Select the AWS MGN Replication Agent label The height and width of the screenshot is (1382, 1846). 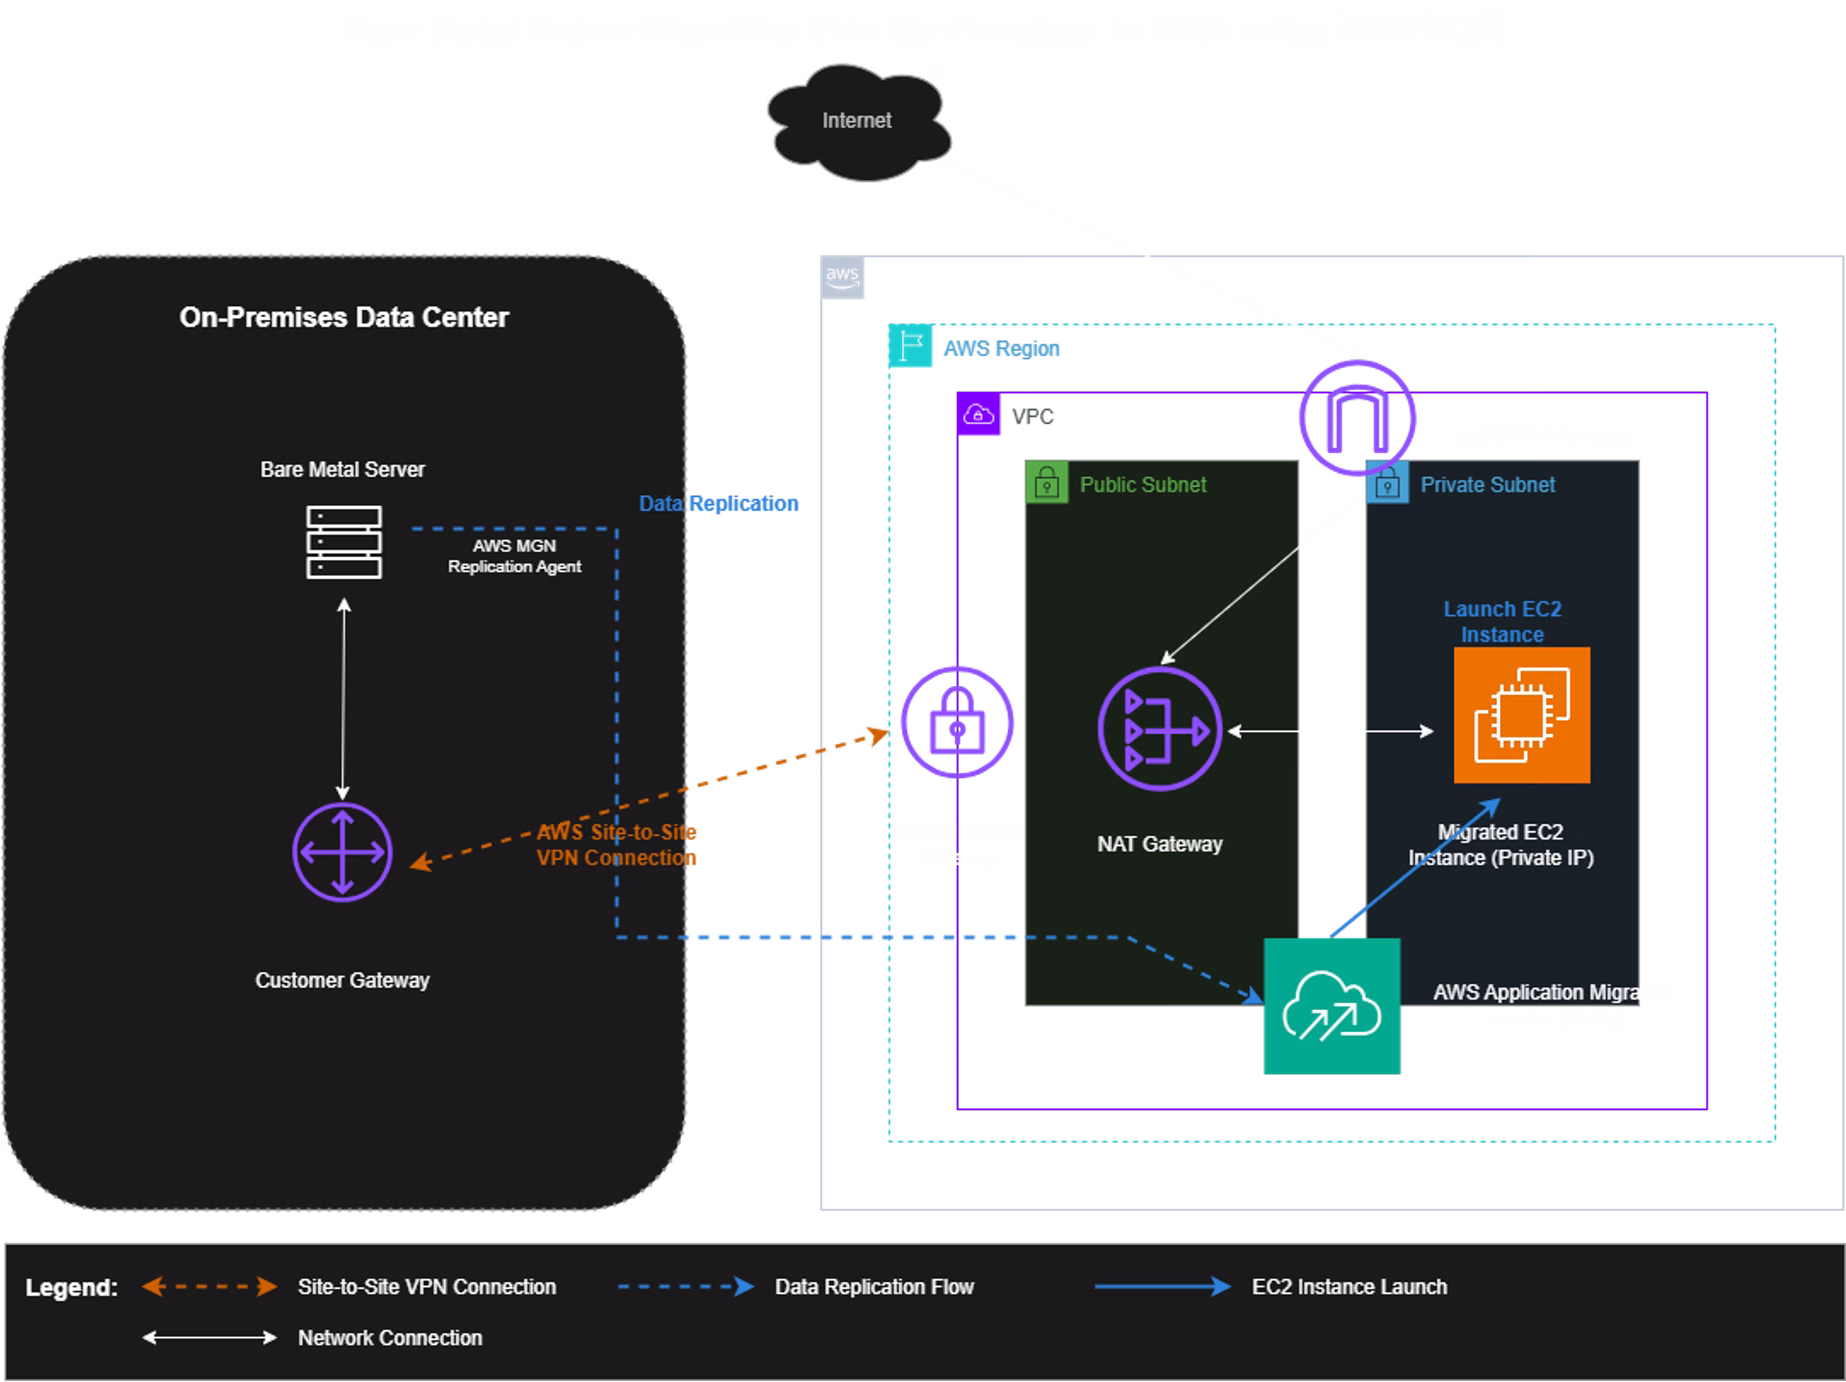pyautogui.click(x=514, y=556)
